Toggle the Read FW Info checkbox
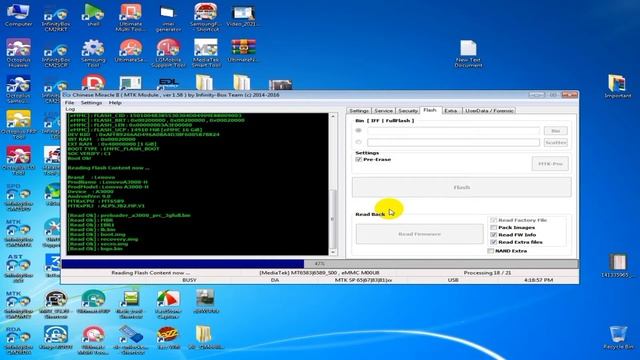This screenshot has height=360, width=640. (493, 235)
